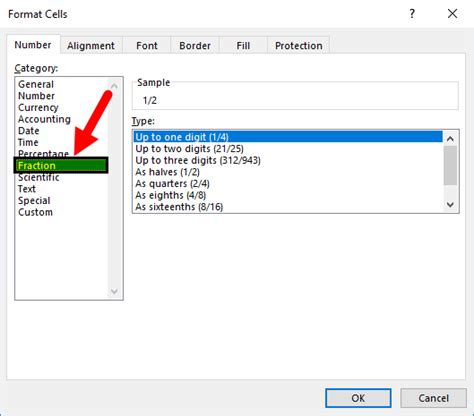Image resolution: width=474 pixels, height=416 pixels.
Task: Click the Help question mark icon
Action: [412, 14]
